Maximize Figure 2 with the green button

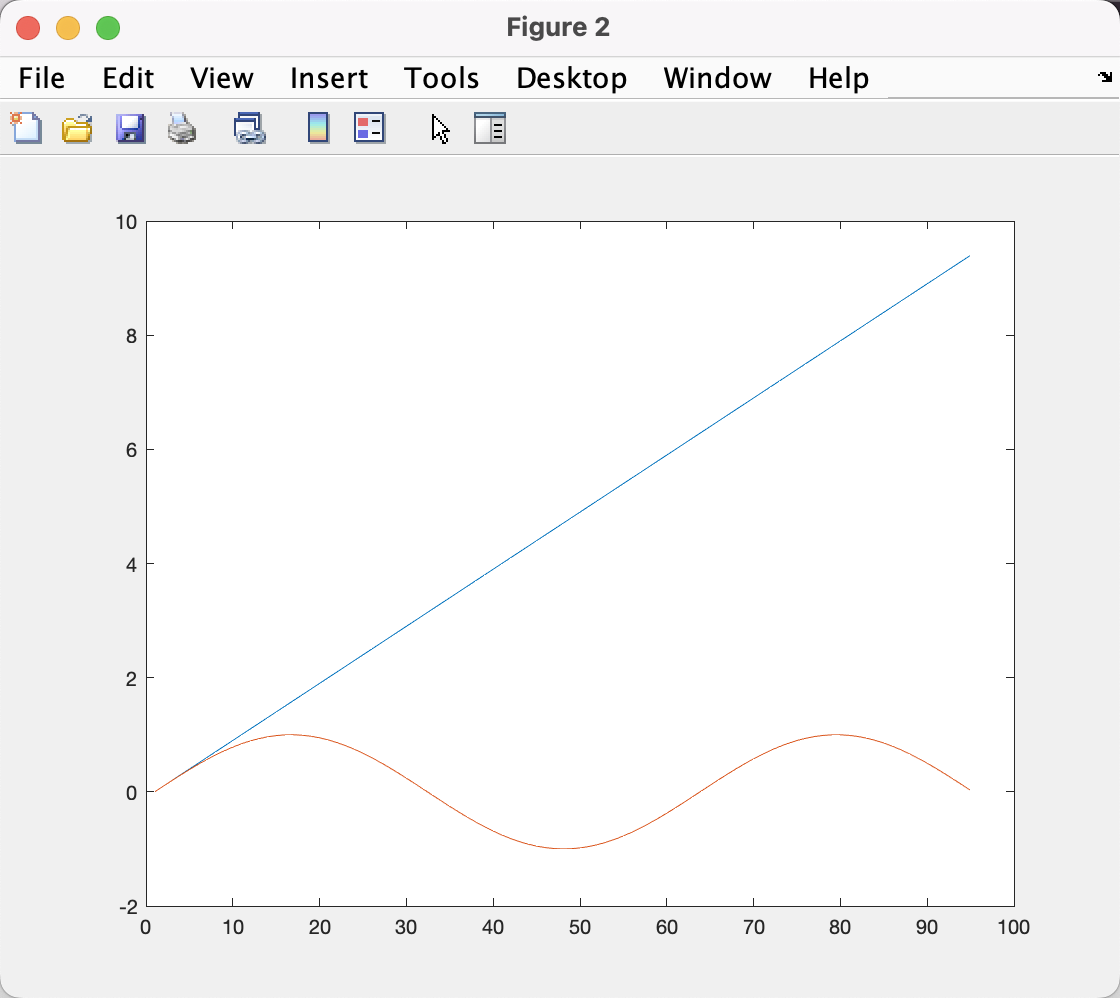108,28
